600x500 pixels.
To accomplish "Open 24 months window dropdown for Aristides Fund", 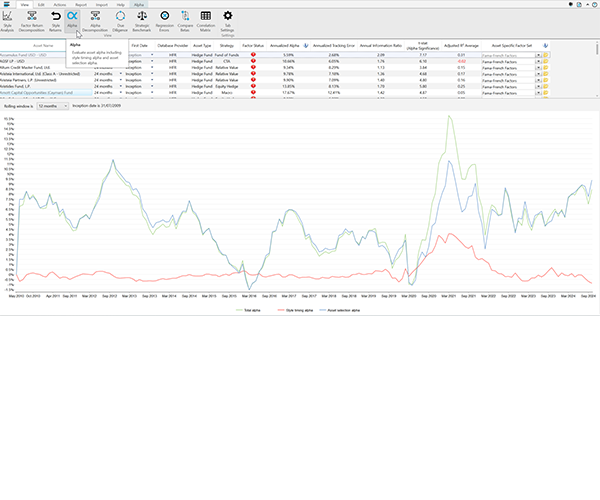I will point(121,86).
